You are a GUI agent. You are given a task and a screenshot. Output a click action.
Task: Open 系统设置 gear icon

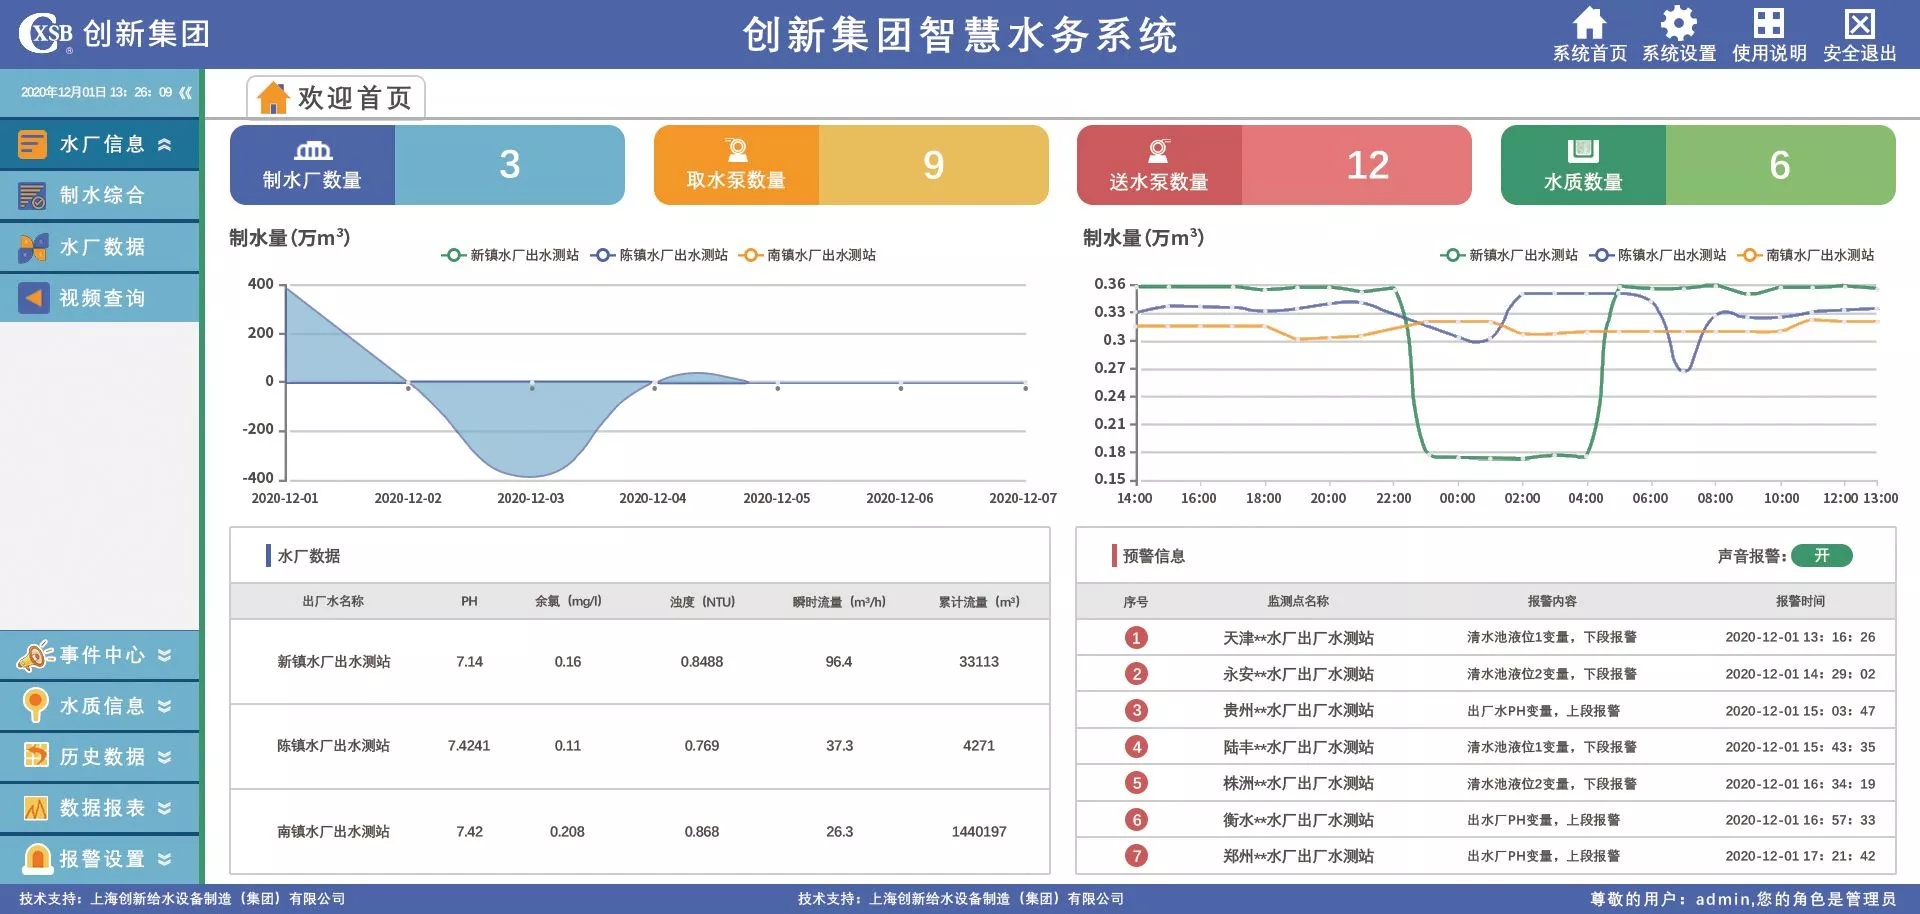[x=1679, y=22]
